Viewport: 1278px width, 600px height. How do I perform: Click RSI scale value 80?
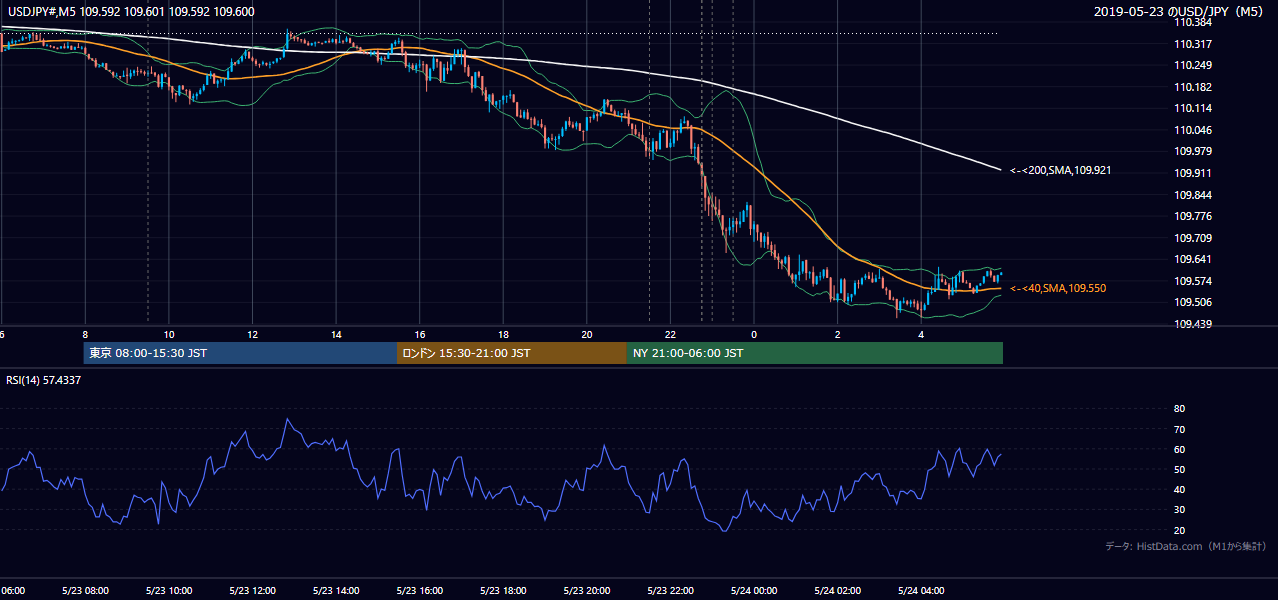point(1180,409)
